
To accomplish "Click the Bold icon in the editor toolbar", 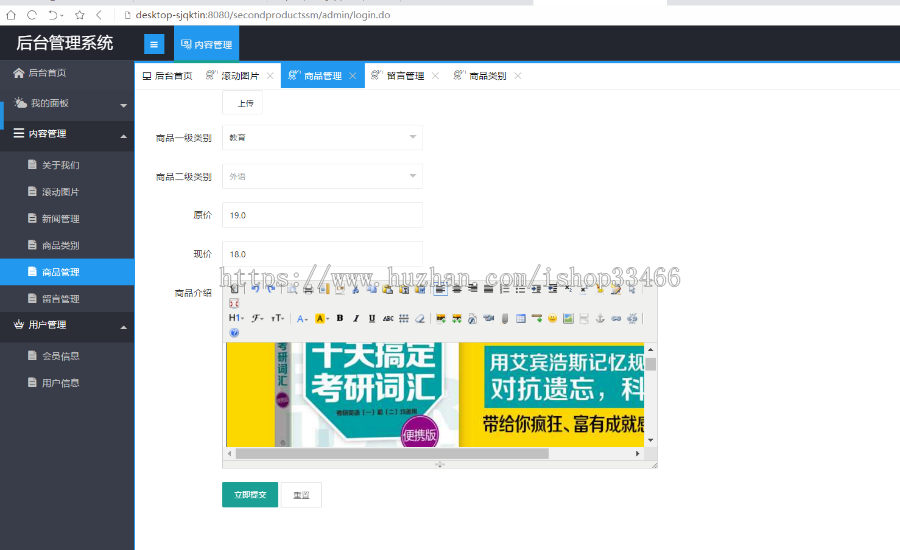I will click(340, 318).
